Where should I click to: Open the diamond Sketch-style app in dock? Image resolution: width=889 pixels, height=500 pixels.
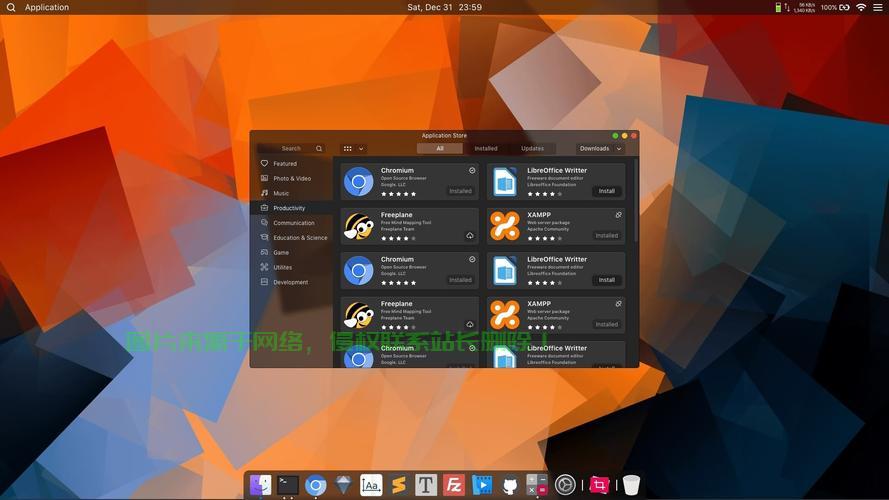pyautogui.click(x=343, y=485)
